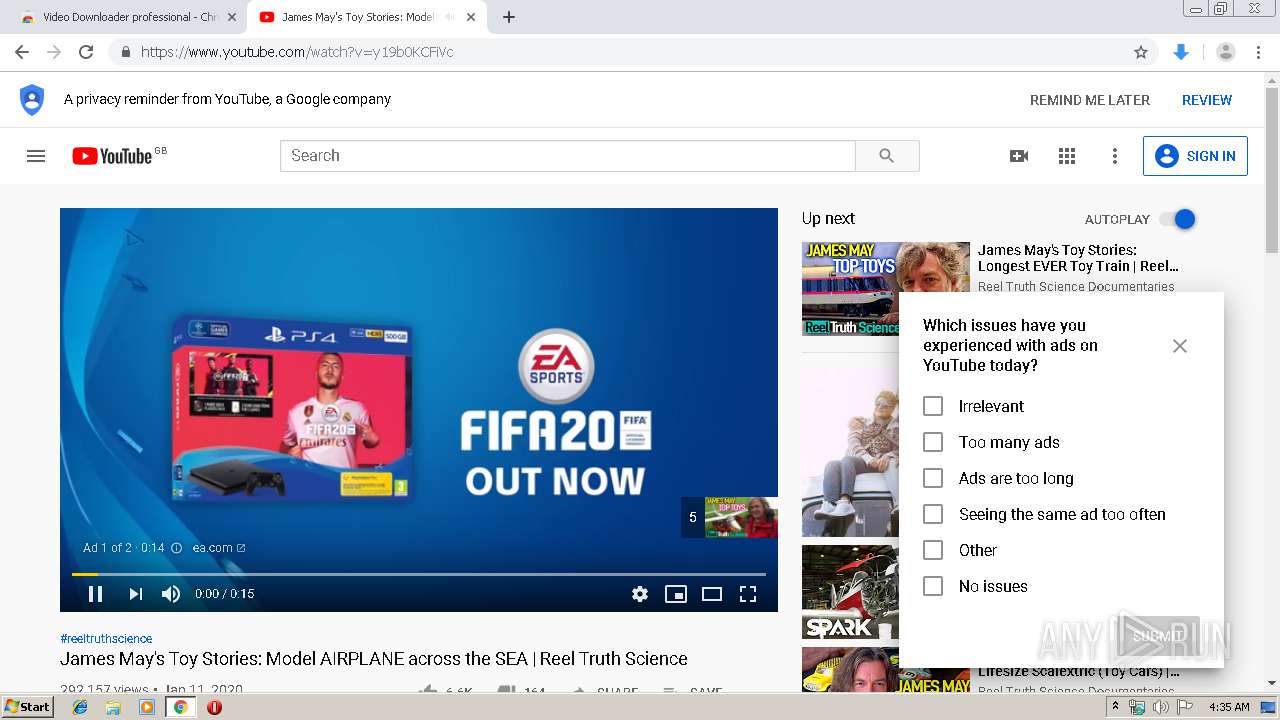Click the ad info icon next to 0:14

[177, 548]
